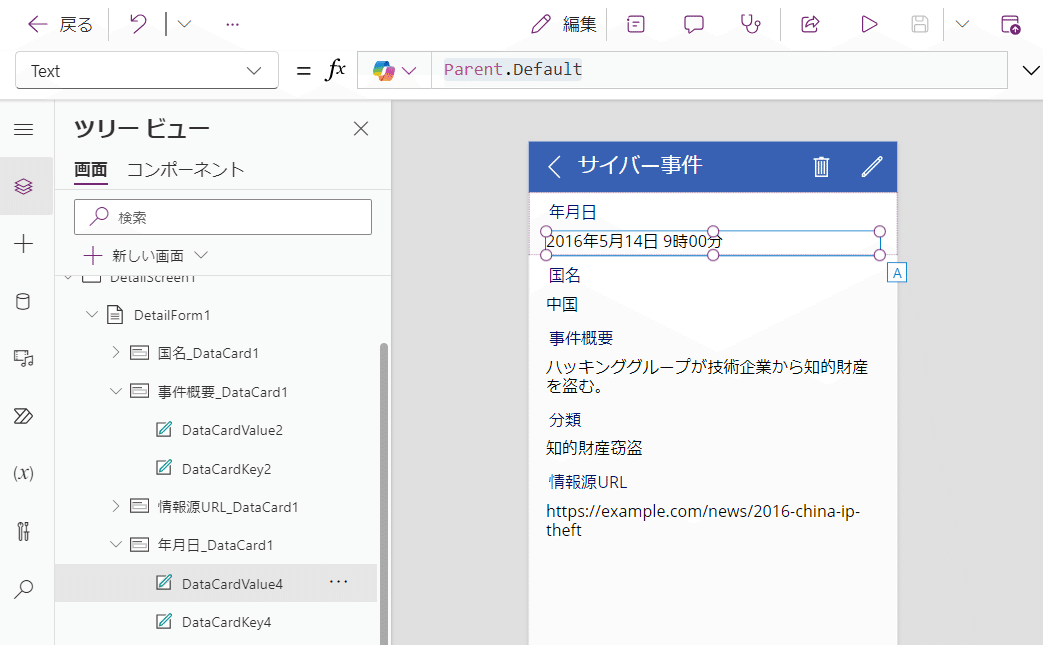
Task: Collapse the 事件概要_DataCard1 node
Action: coord(116,391)
